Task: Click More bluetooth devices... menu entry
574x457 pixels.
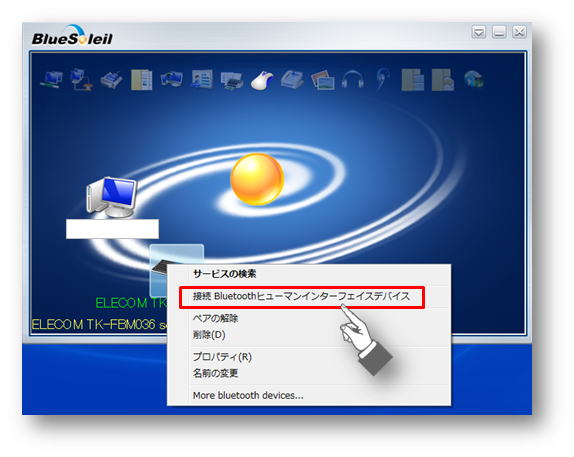Action: point(248,395)
